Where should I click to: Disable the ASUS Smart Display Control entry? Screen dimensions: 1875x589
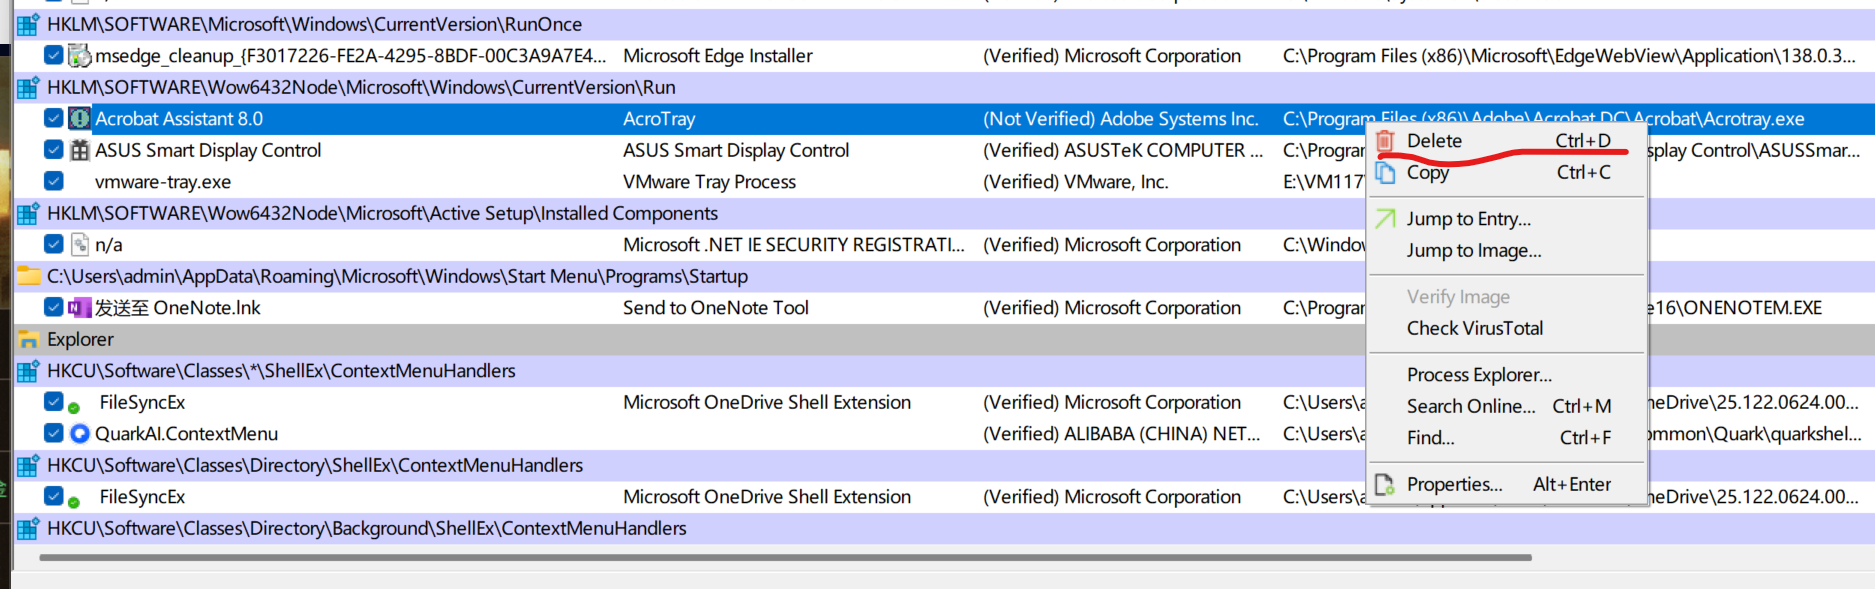pos(54,149)
